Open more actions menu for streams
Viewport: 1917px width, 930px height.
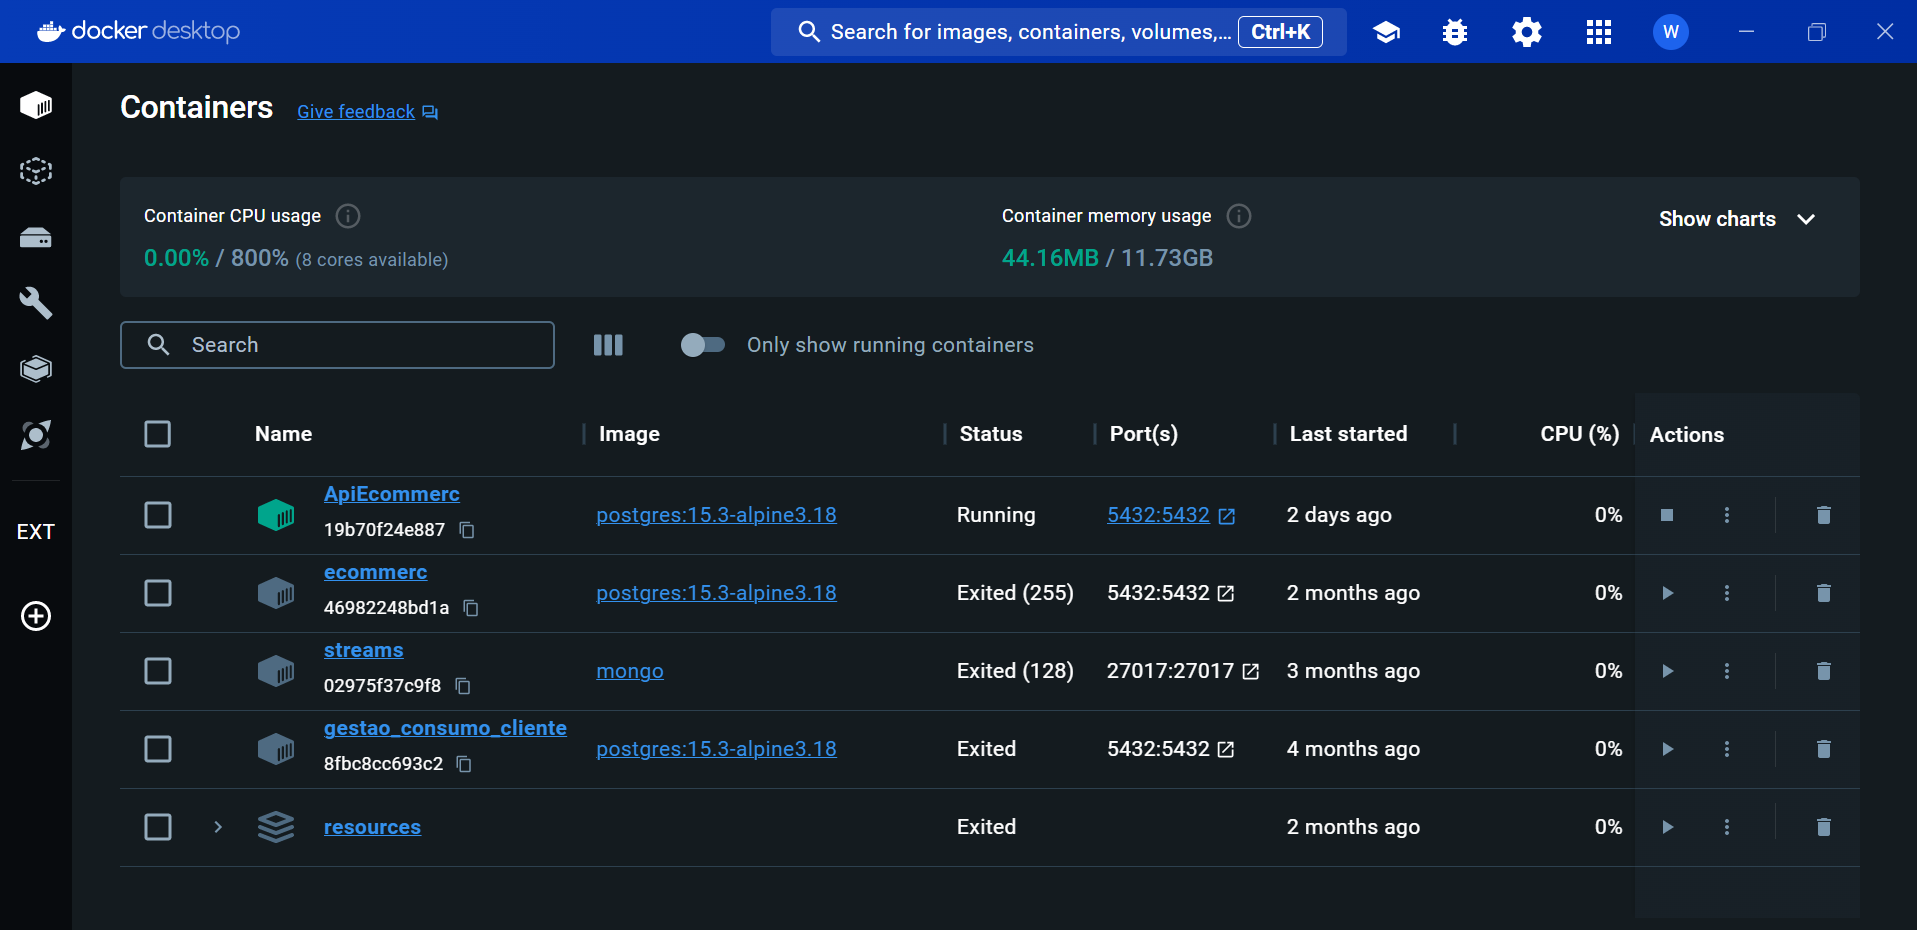1727,671
